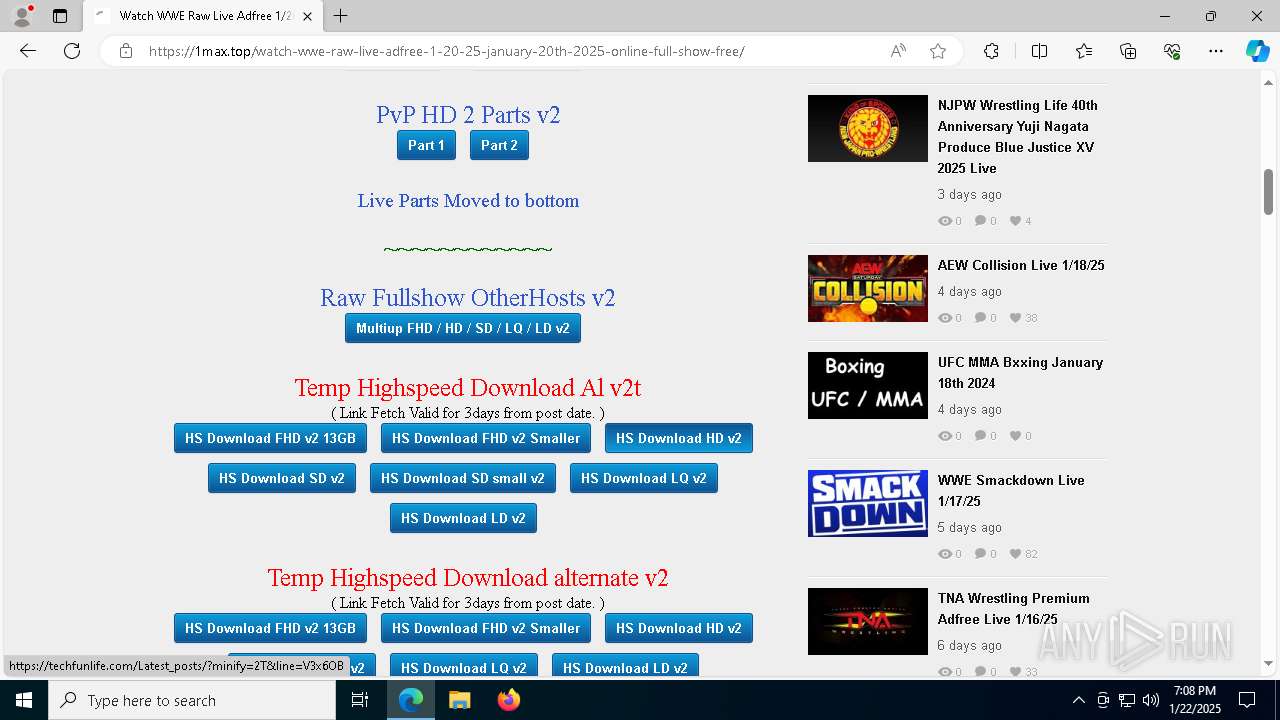Click the page vertical scrollbar thumb
This screenshot has width=1280, height=720.
[1269, 191]
